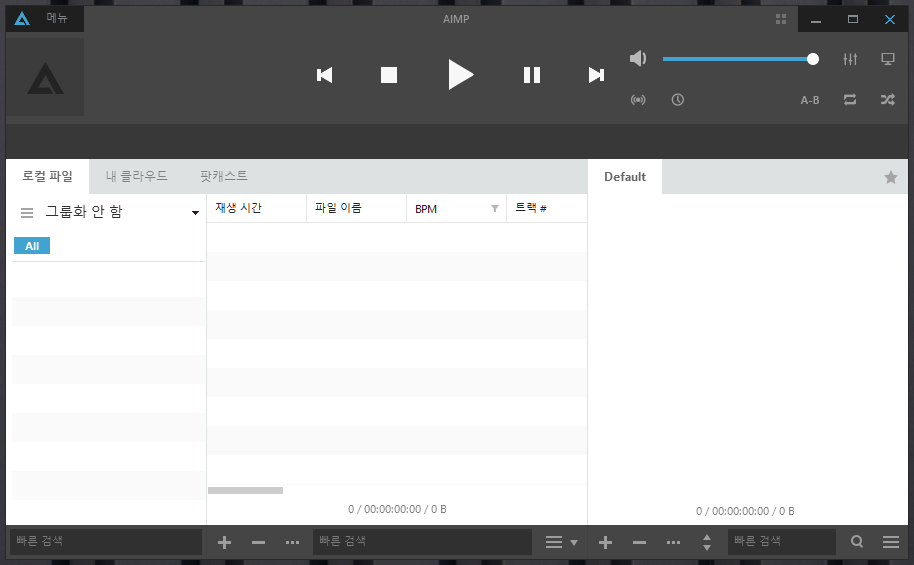
Task: Sort by 재생 시간 column header
Action: 256,208
